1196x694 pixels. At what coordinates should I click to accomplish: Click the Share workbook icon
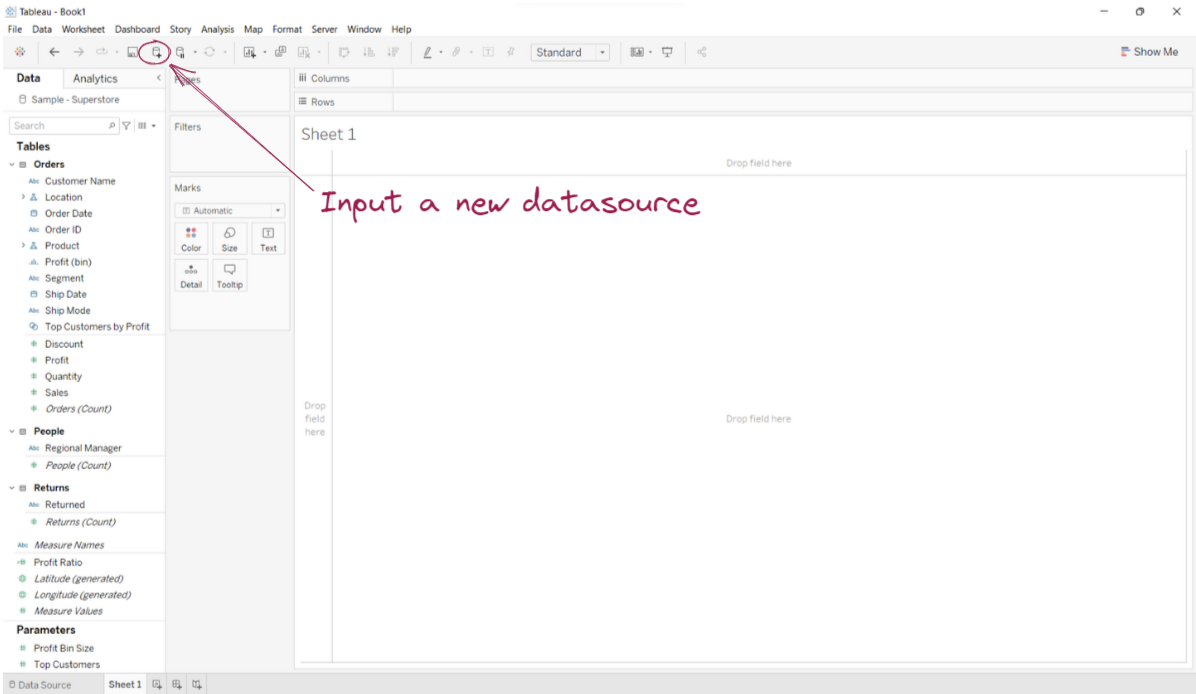[701, 52]
